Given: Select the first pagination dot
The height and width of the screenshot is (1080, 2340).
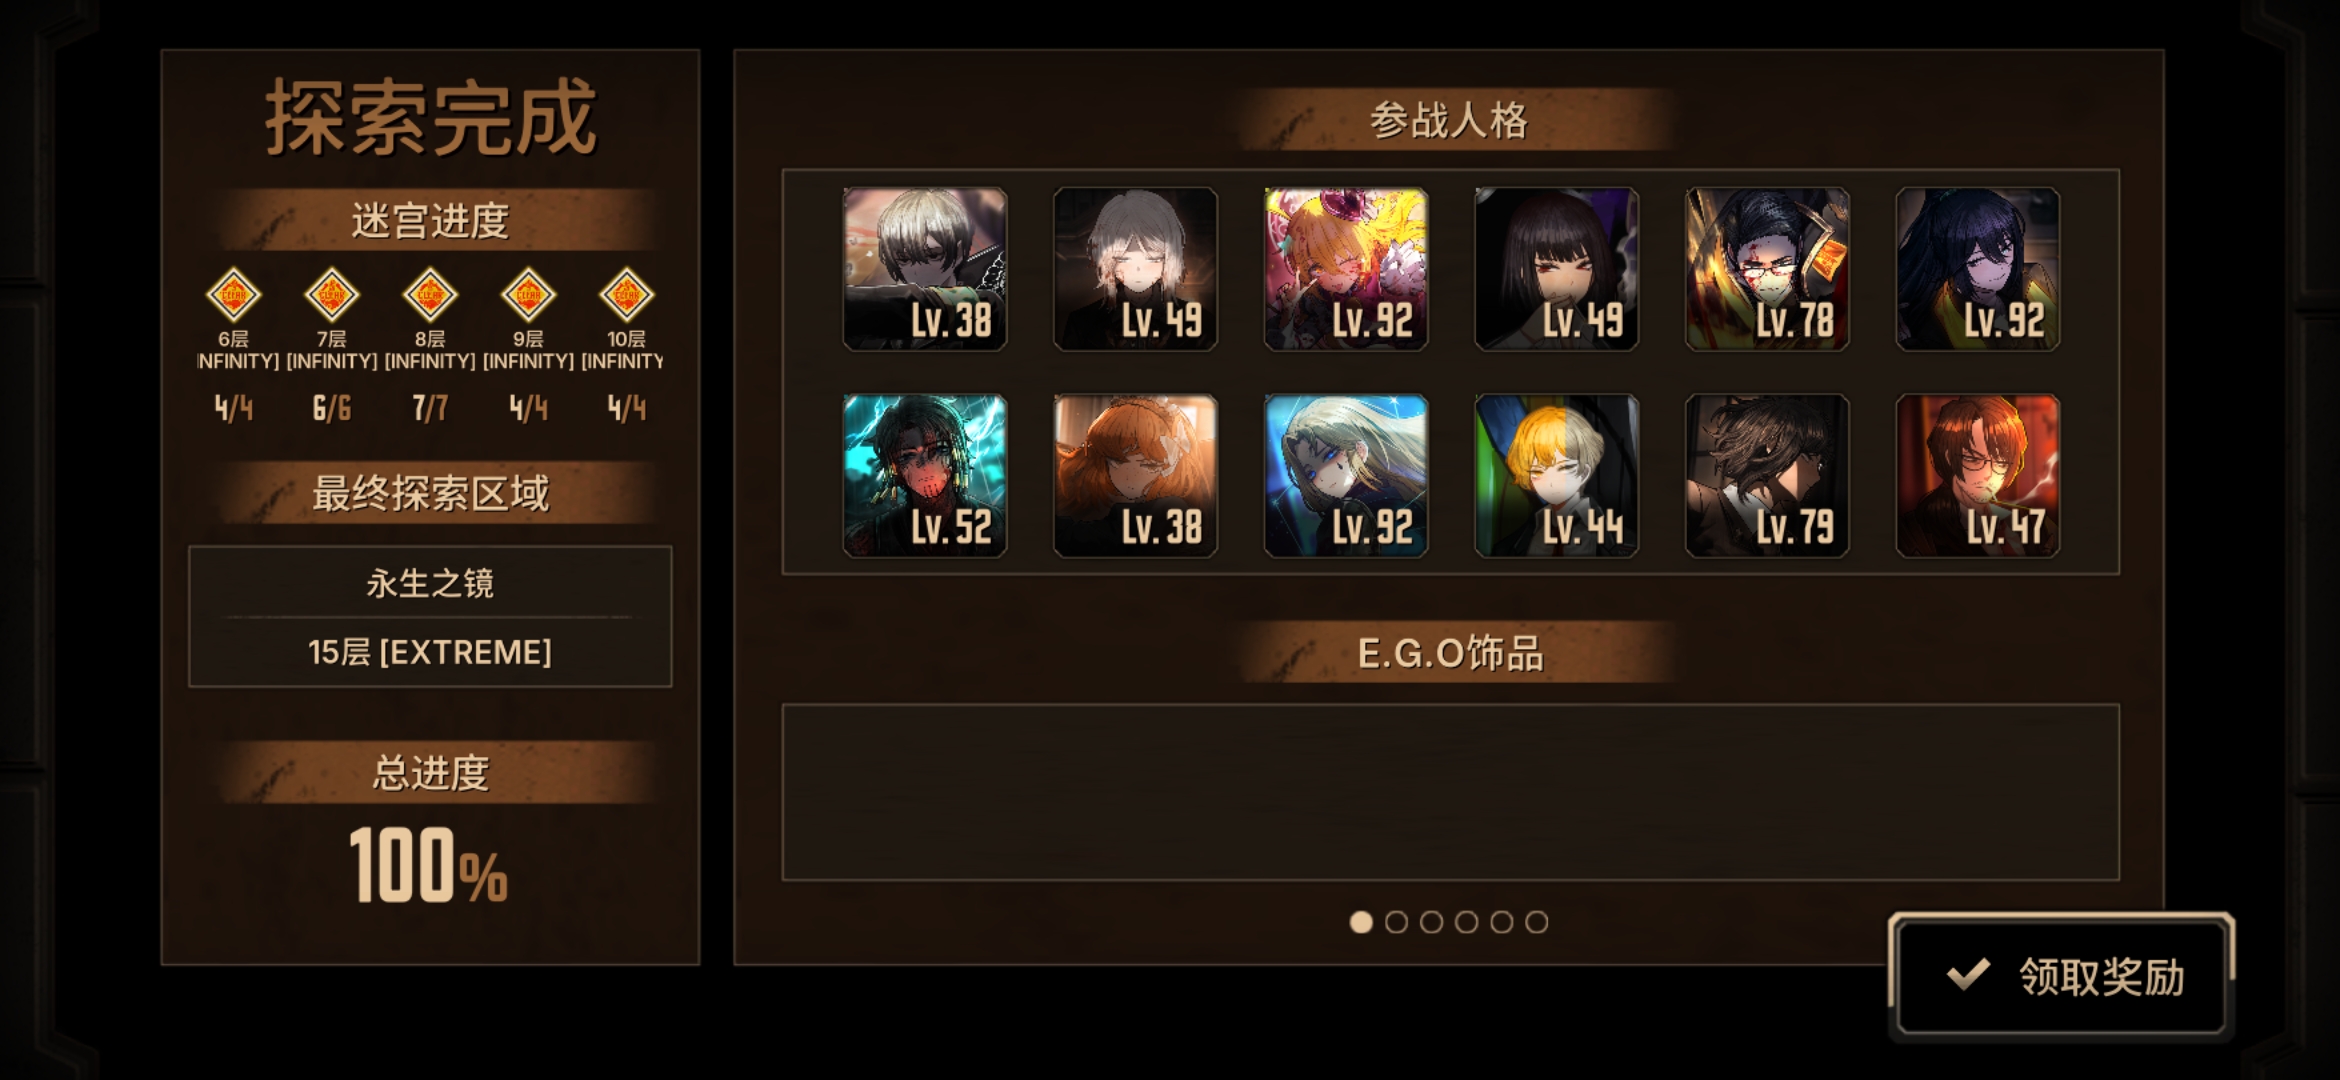Looking at the screenshot, I should [1361, 922].
